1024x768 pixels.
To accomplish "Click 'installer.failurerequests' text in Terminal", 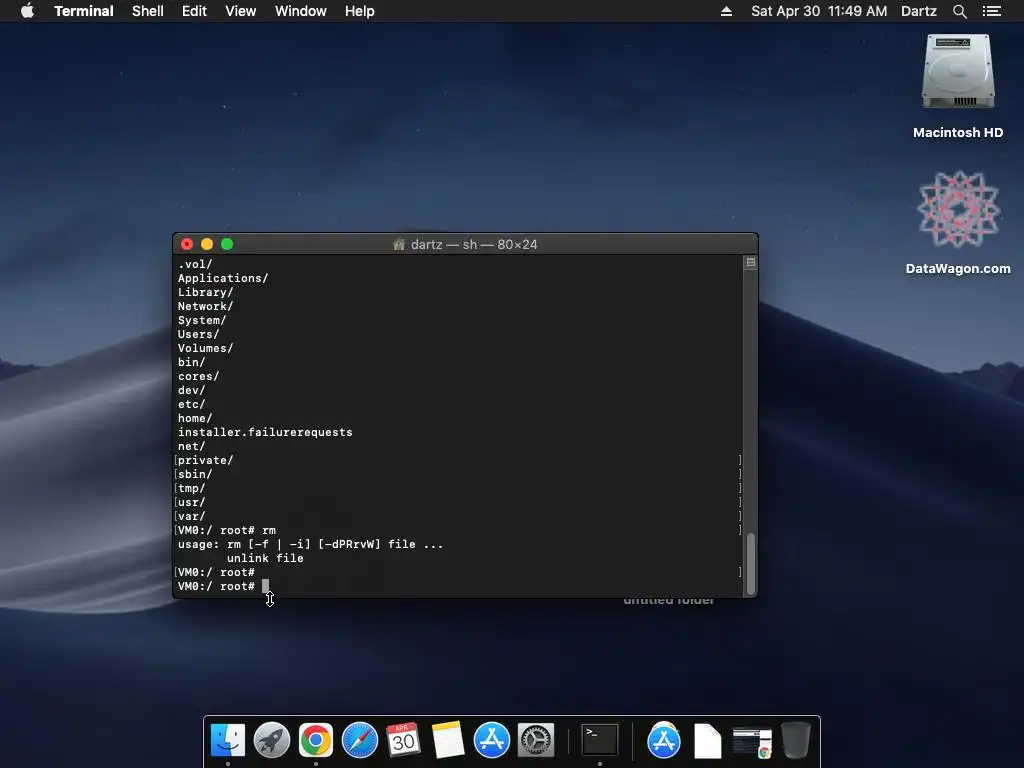I will tap(265, 432).
